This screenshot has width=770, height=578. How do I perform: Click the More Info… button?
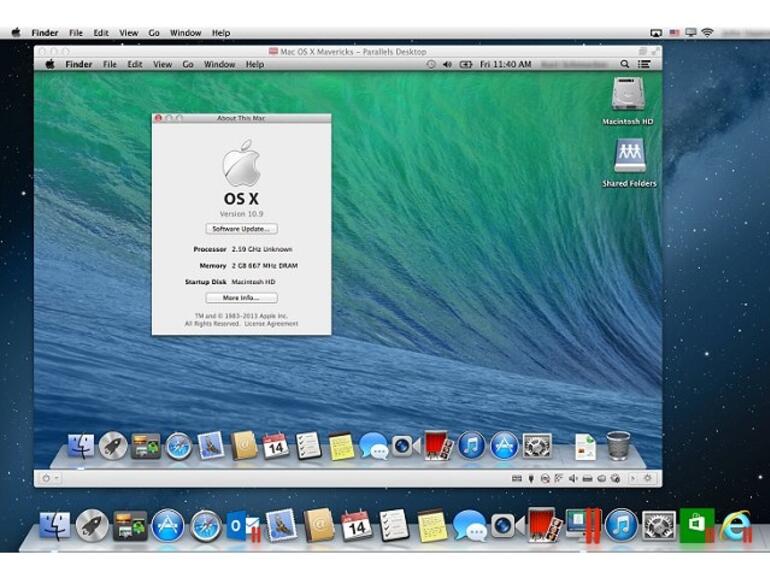coord(241,298)
